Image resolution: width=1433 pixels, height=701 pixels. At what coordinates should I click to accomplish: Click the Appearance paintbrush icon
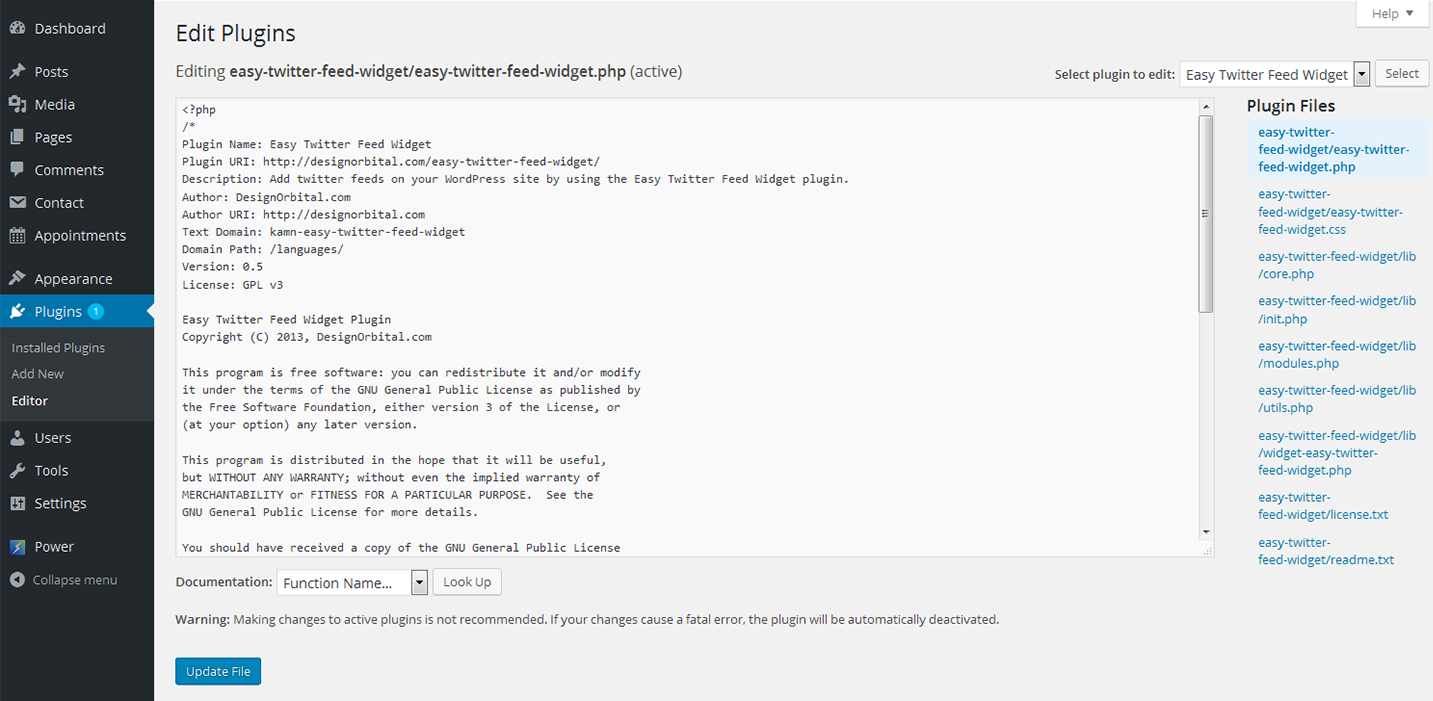pos(17,279)
